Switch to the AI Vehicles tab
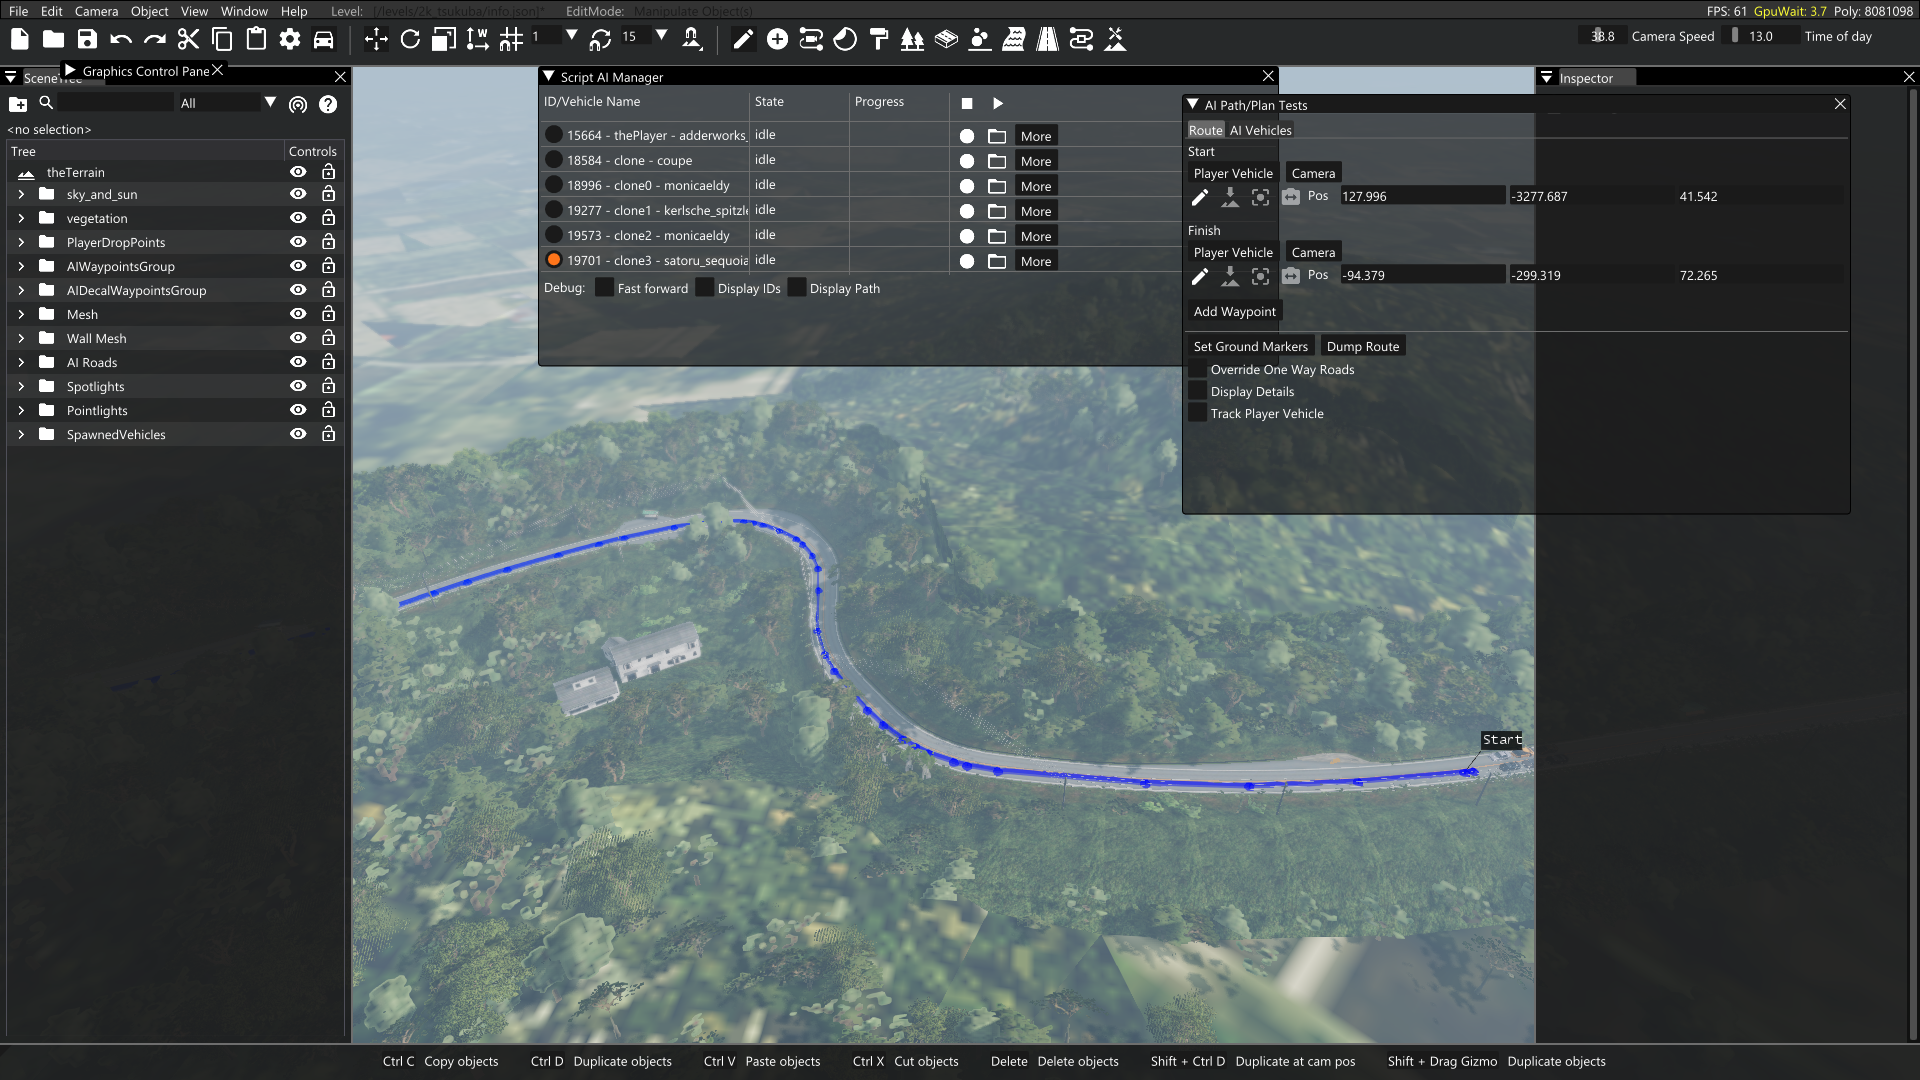1920x1080 pixels. (1260, 130)
